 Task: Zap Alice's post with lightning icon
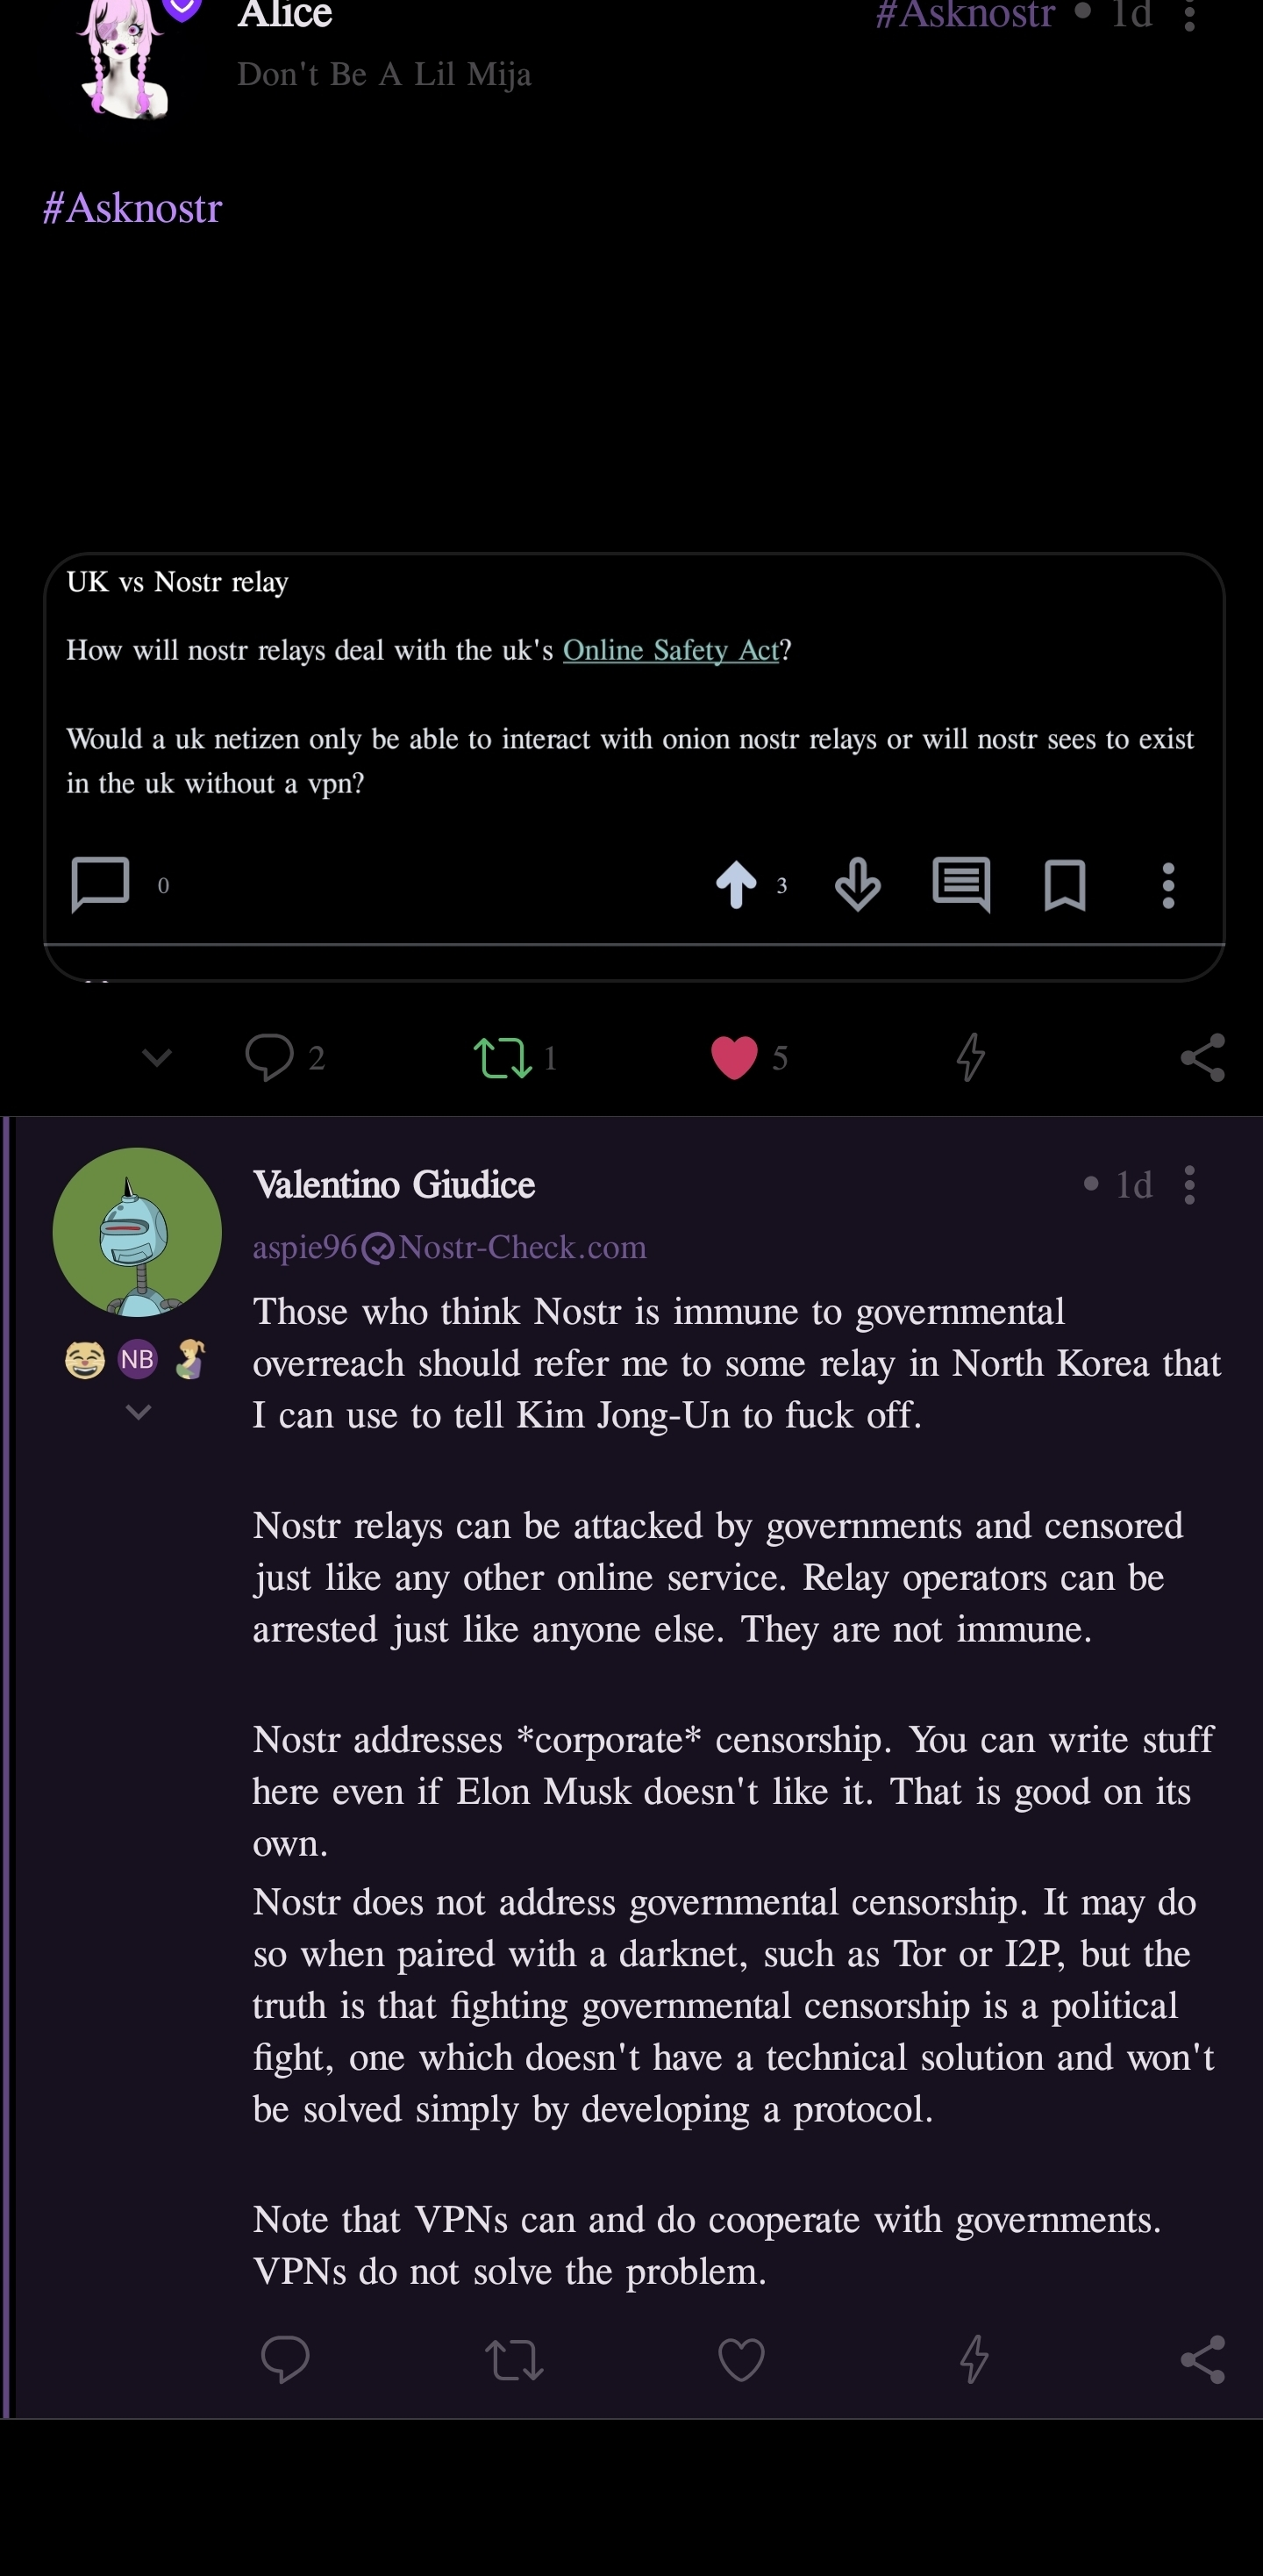[x=970, y=1057]
